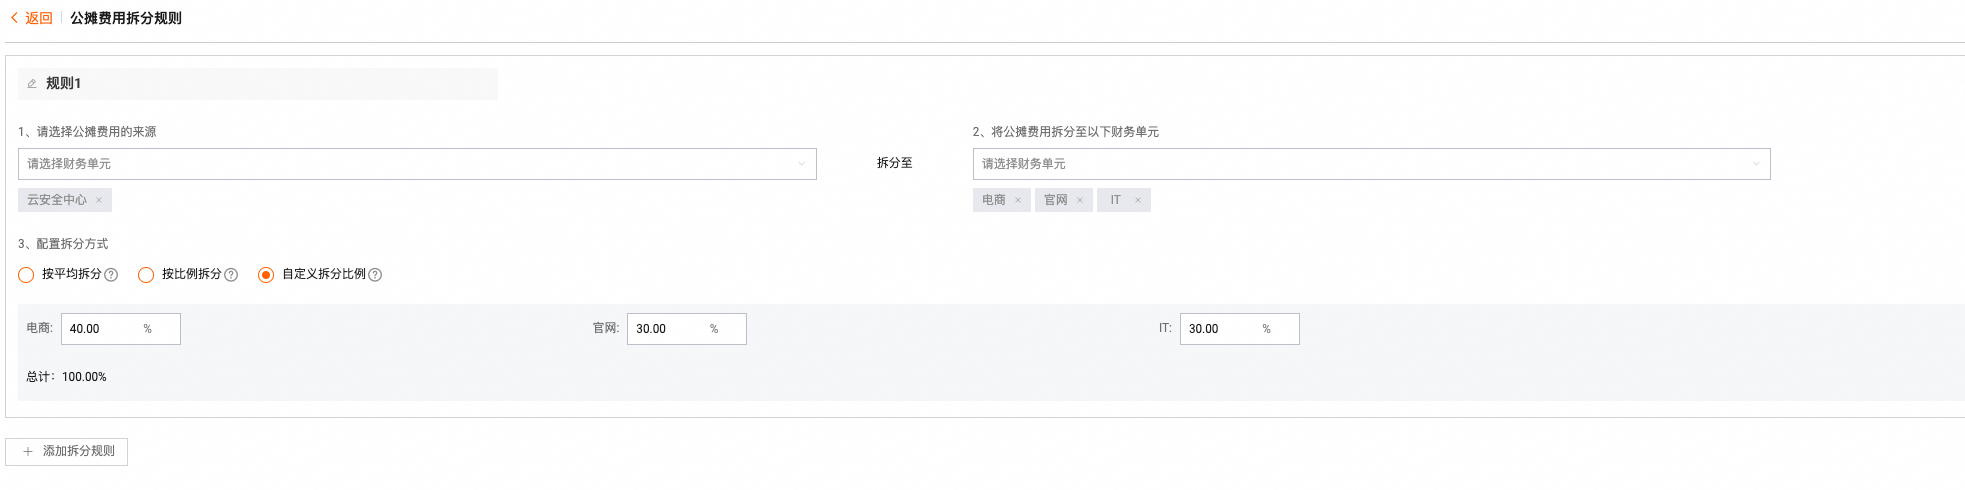Screen dimensions: 1965x490
Task: Click the help icon next to 按比例拆分
Action: 231,275
